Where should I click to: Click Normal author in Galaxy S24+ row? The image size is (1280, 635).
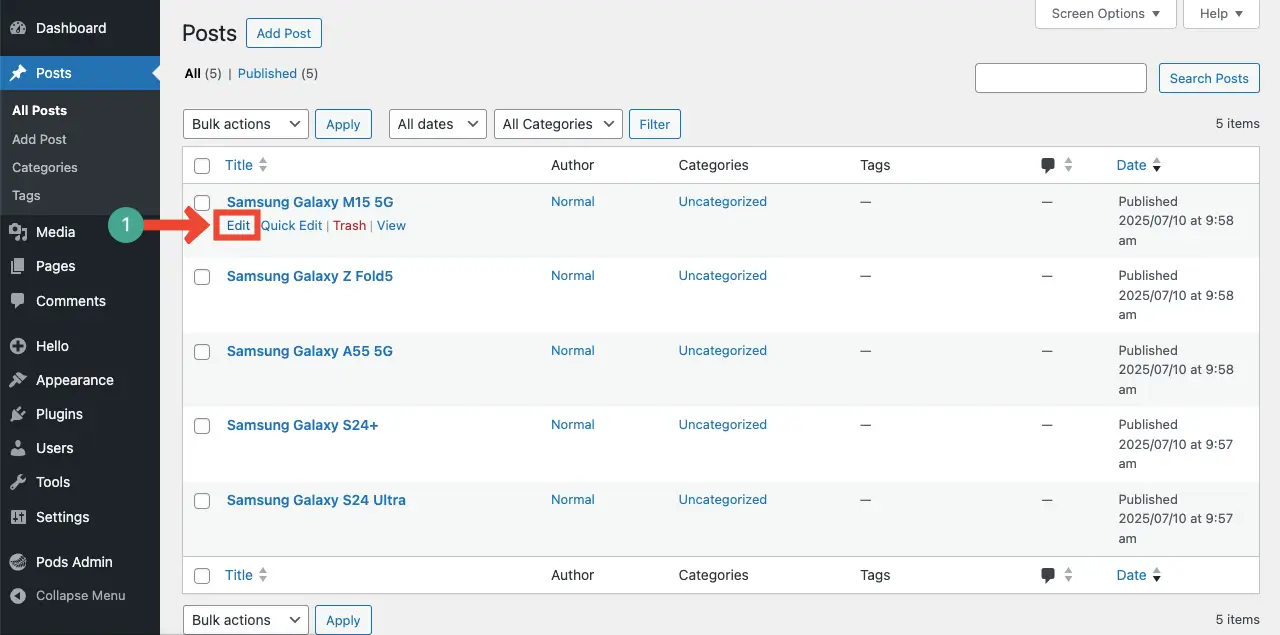[573, 424]
